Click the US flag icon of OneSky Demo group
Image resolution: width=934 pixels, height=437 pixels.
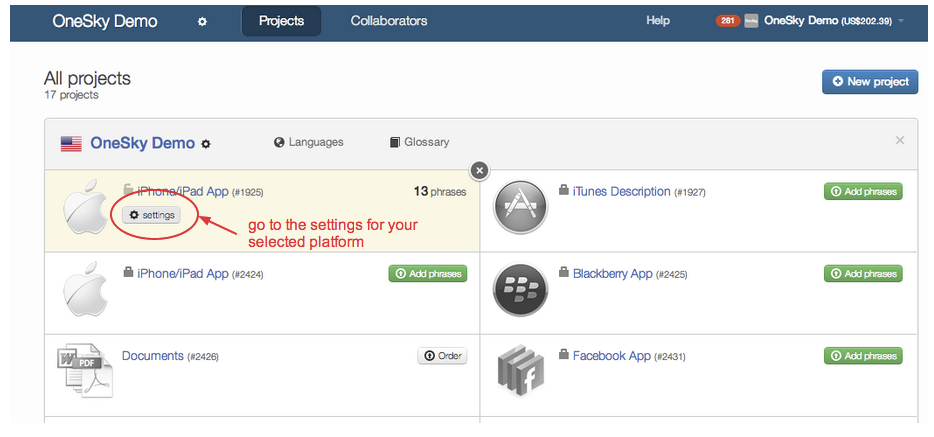click(71, 143)
